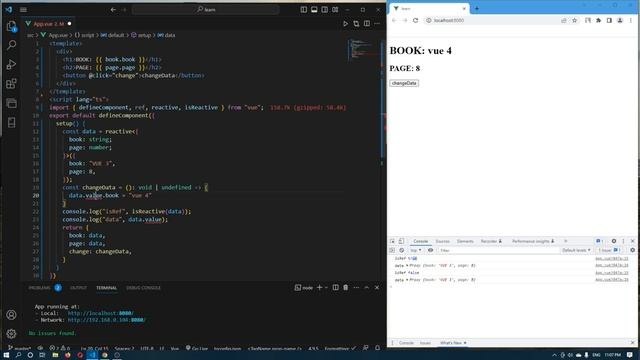
Task: Open the browser Extensions puzzle icon
Action: 598,20
